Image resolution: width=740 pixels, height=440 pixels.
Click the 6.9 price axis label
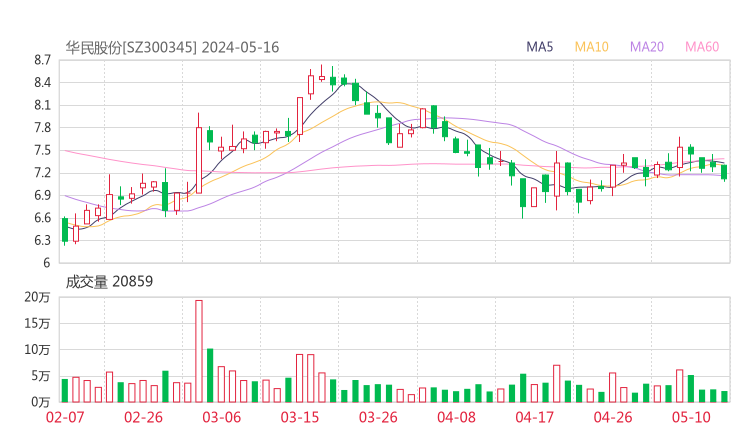42,195
